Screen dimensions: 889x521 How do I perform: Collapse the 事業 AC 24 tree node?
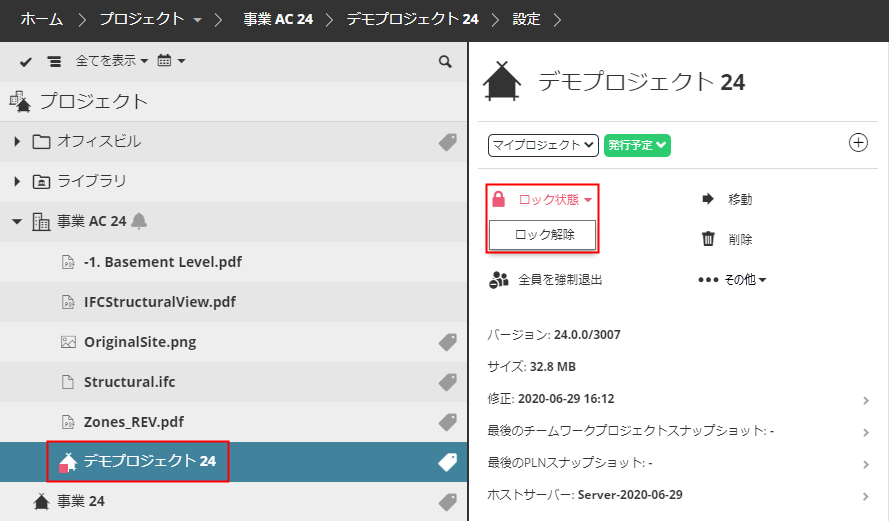point(17,222)
